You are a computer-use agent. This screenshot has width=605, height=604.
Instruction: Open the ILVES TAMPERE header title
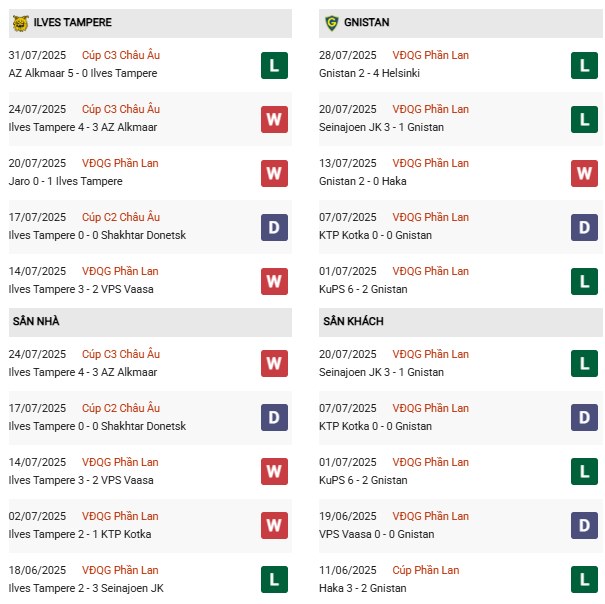[73, 22]
